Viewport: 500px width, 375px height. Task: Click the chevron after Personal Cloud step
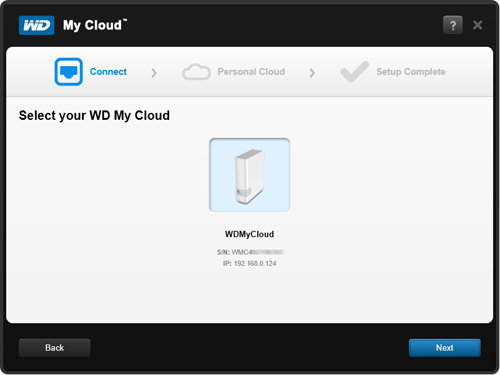(x=312, y=73)
